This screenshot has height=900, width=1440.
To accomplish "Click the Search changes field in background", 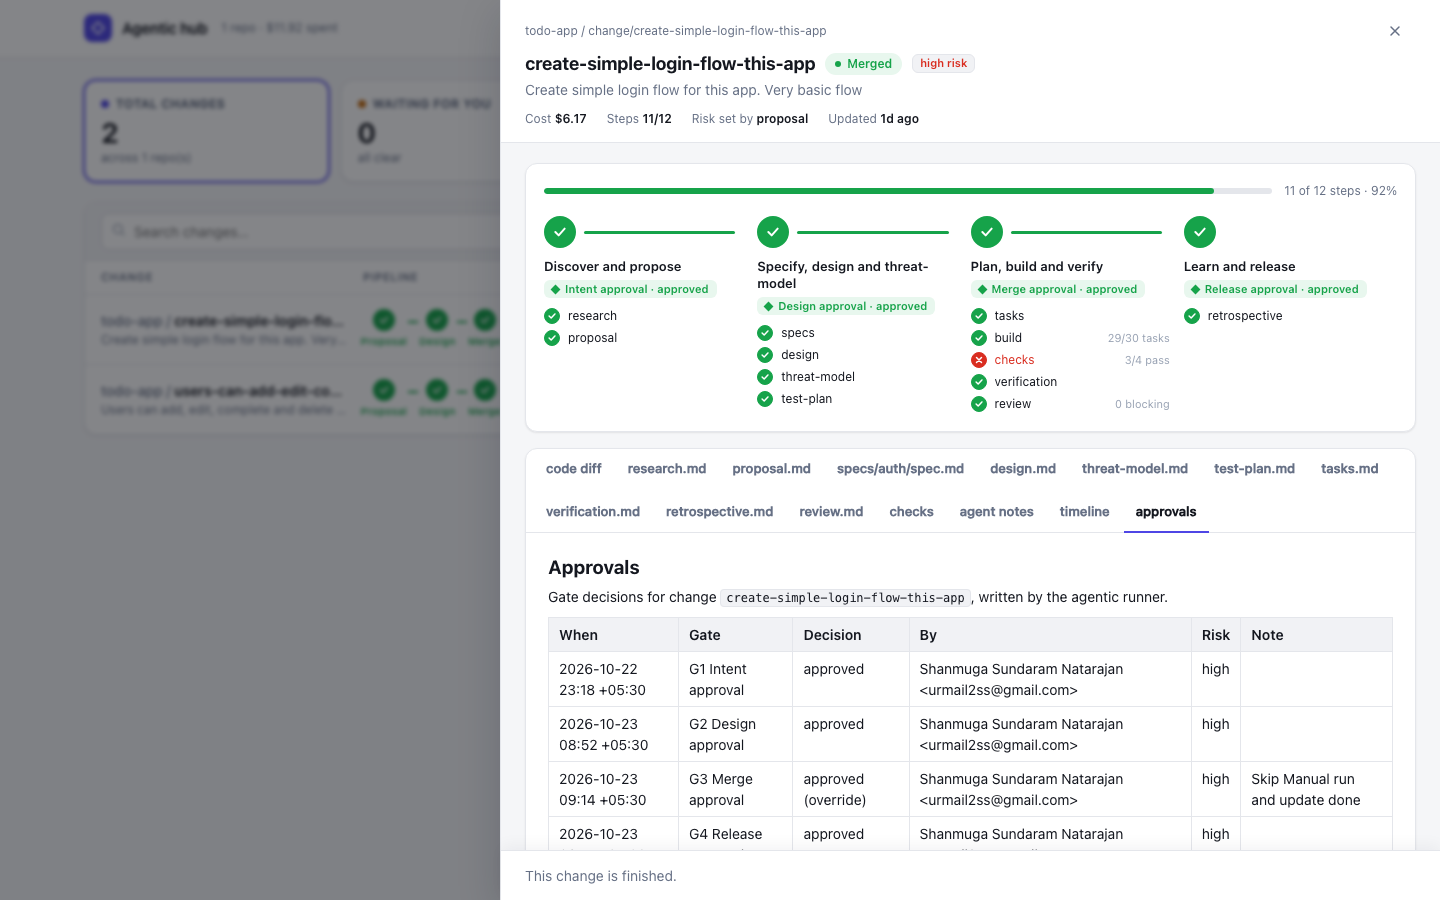I will [x=300, y=232].
